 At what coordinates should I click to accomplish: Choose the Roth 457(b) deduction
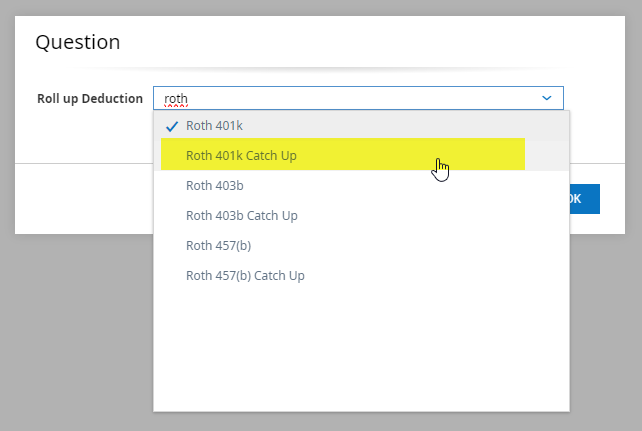(219, 245)
